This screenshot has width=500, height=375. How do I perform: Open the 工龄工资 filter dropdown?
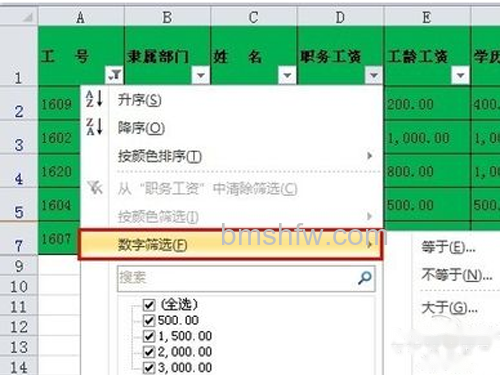pos(460,75)
